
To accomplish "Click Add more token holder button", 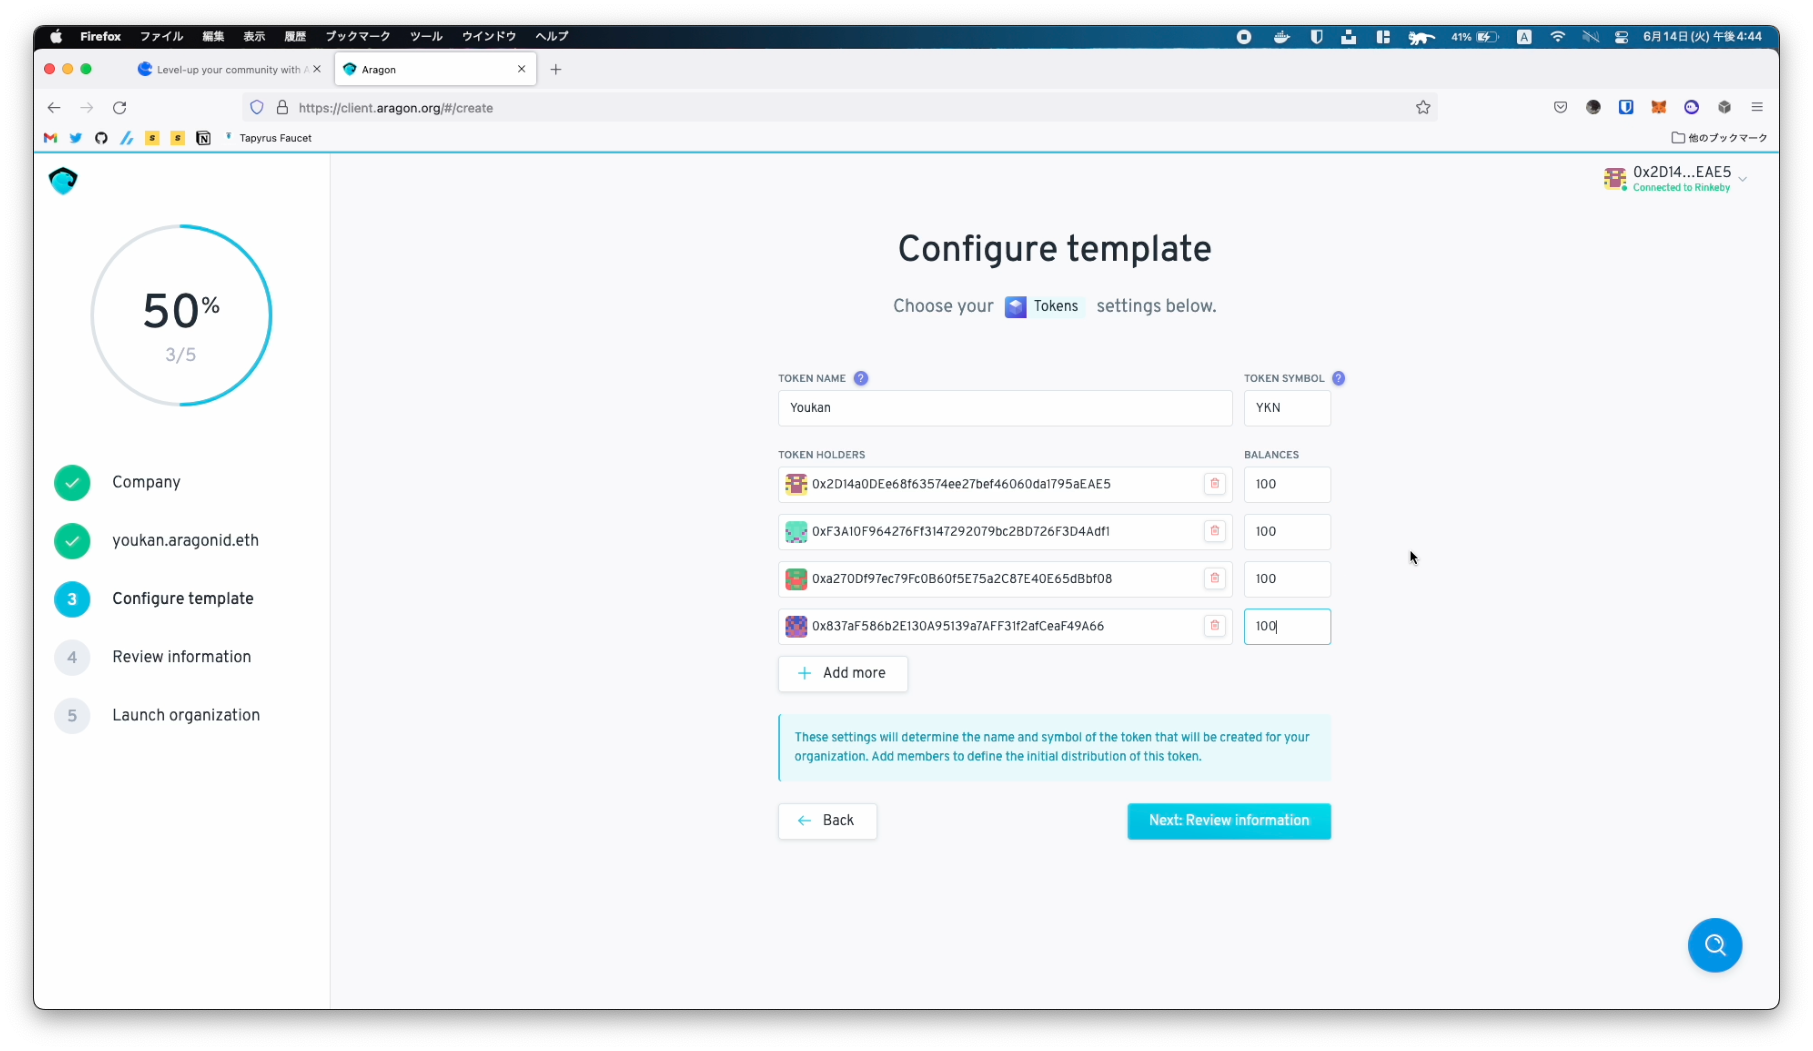I will click(x=842, y=673).
